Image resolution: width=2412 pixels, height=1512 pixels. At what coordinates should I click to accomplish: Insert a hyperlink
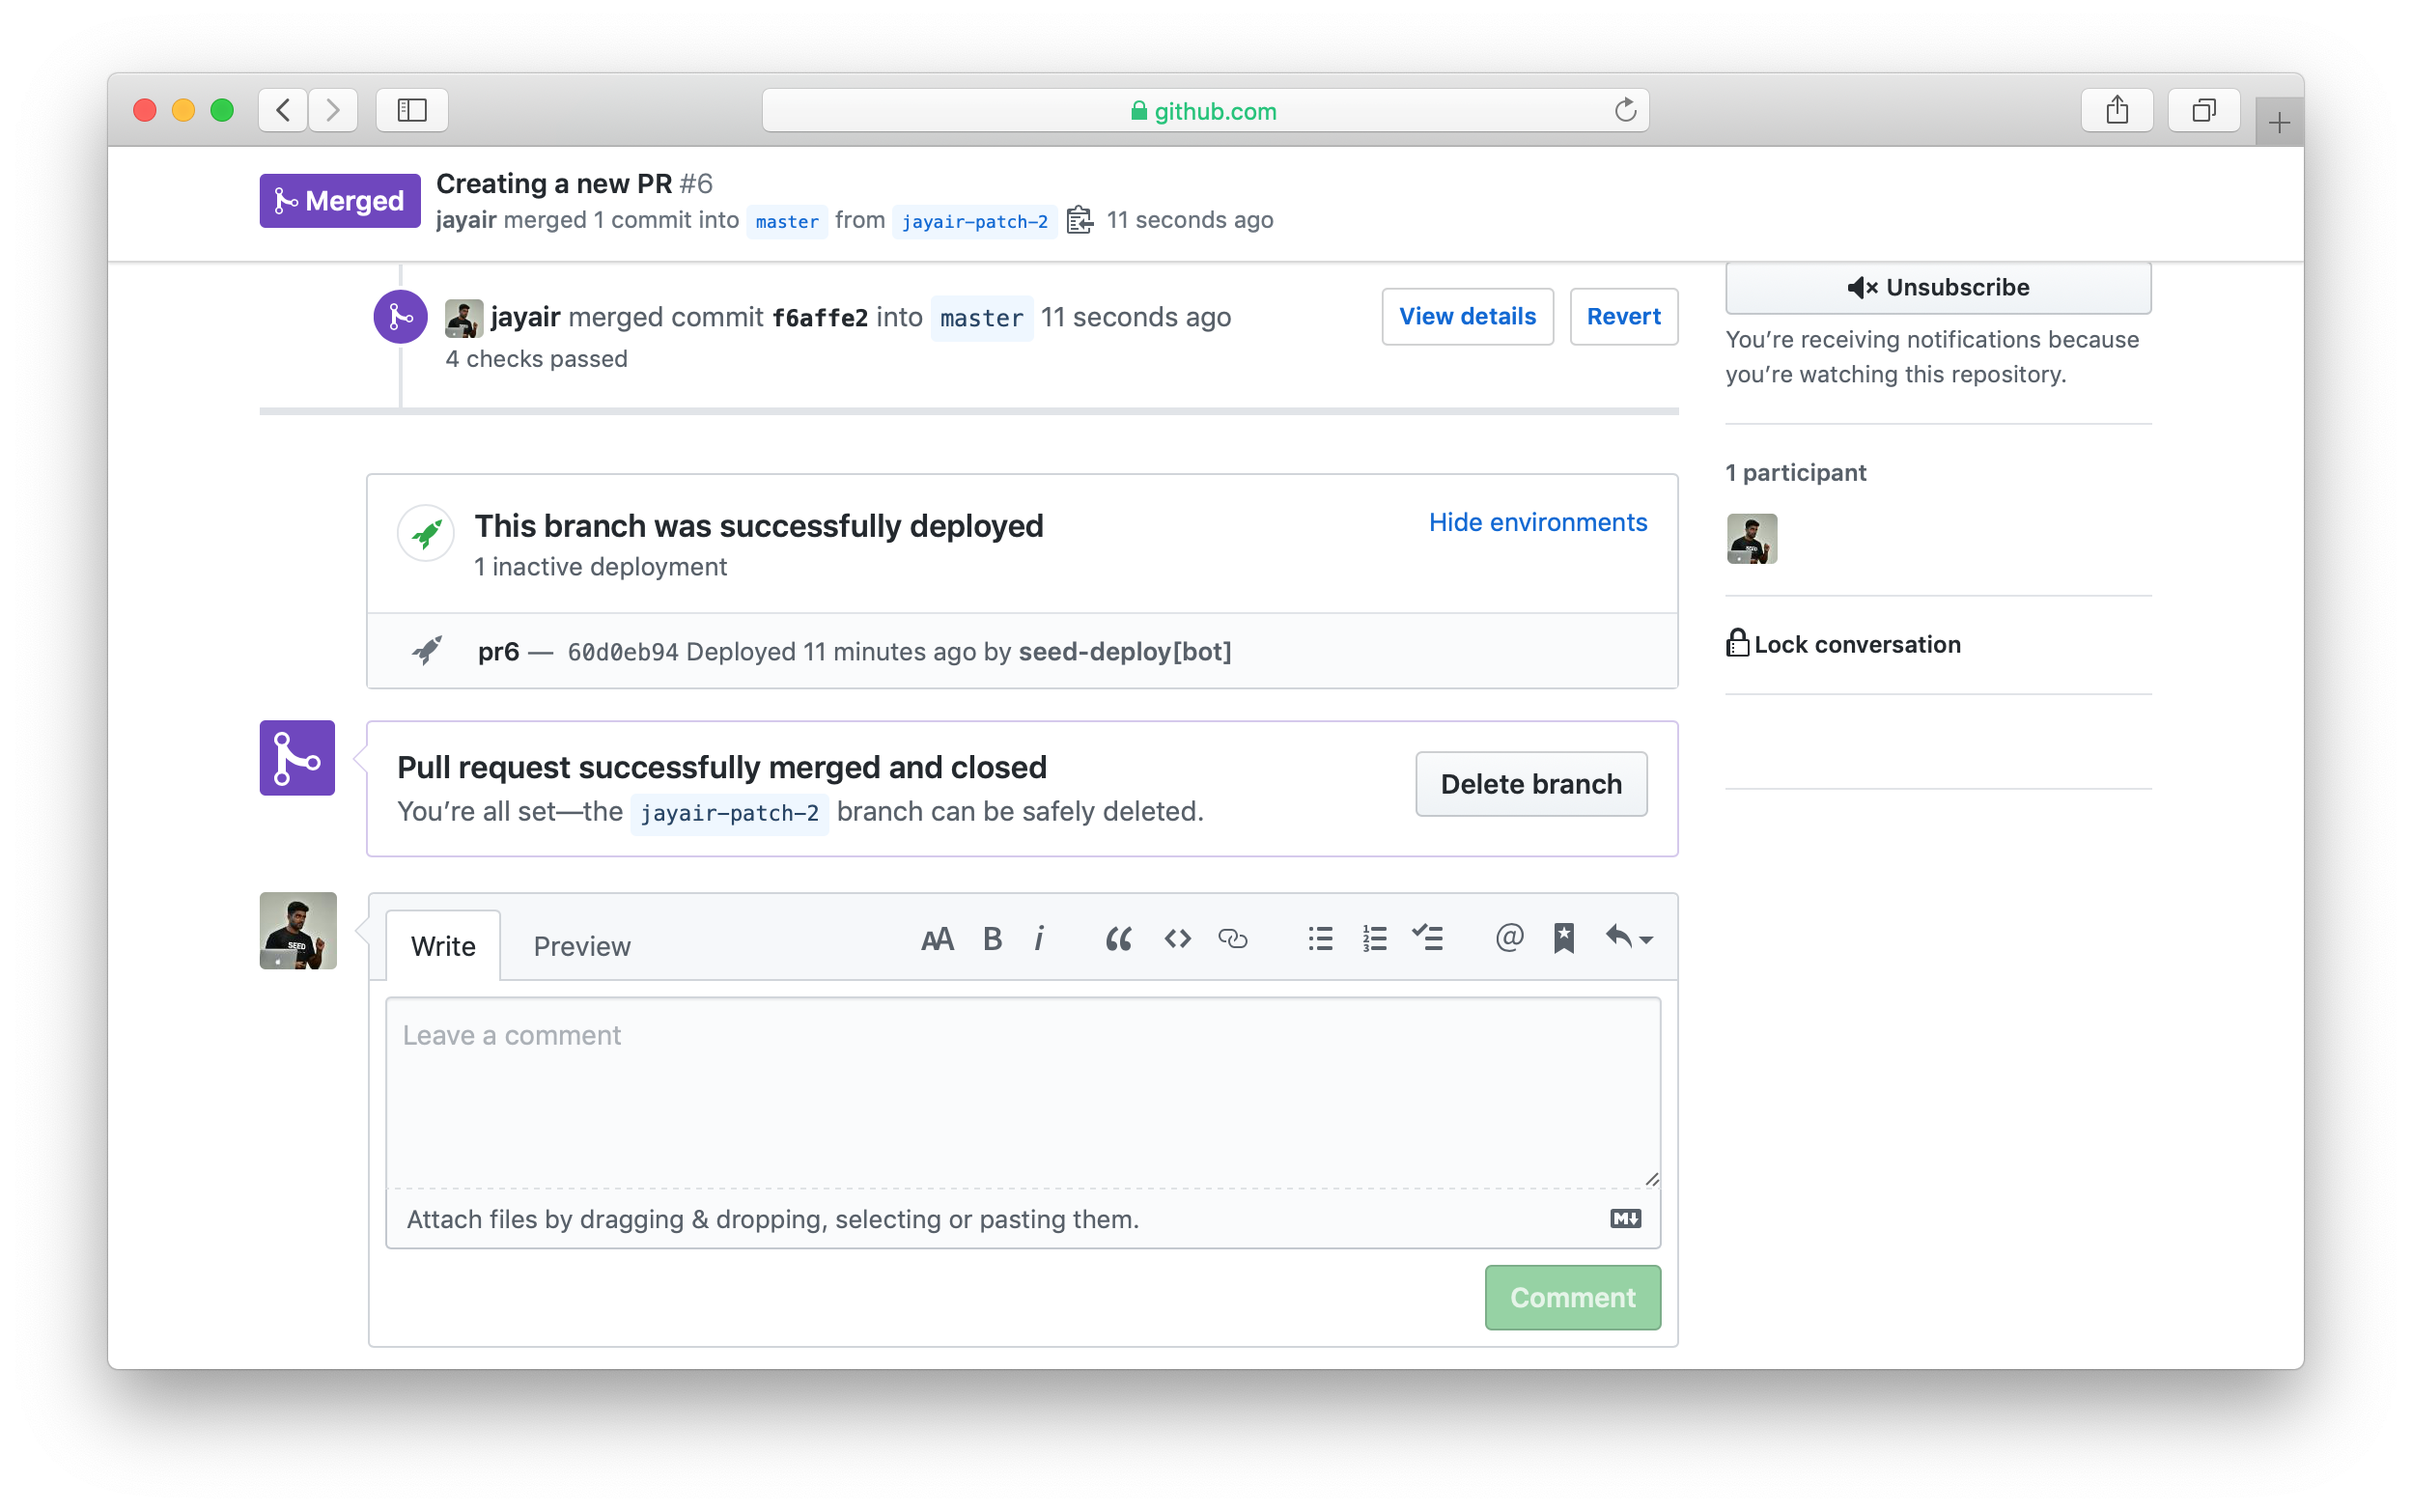tap(1234, 938)
